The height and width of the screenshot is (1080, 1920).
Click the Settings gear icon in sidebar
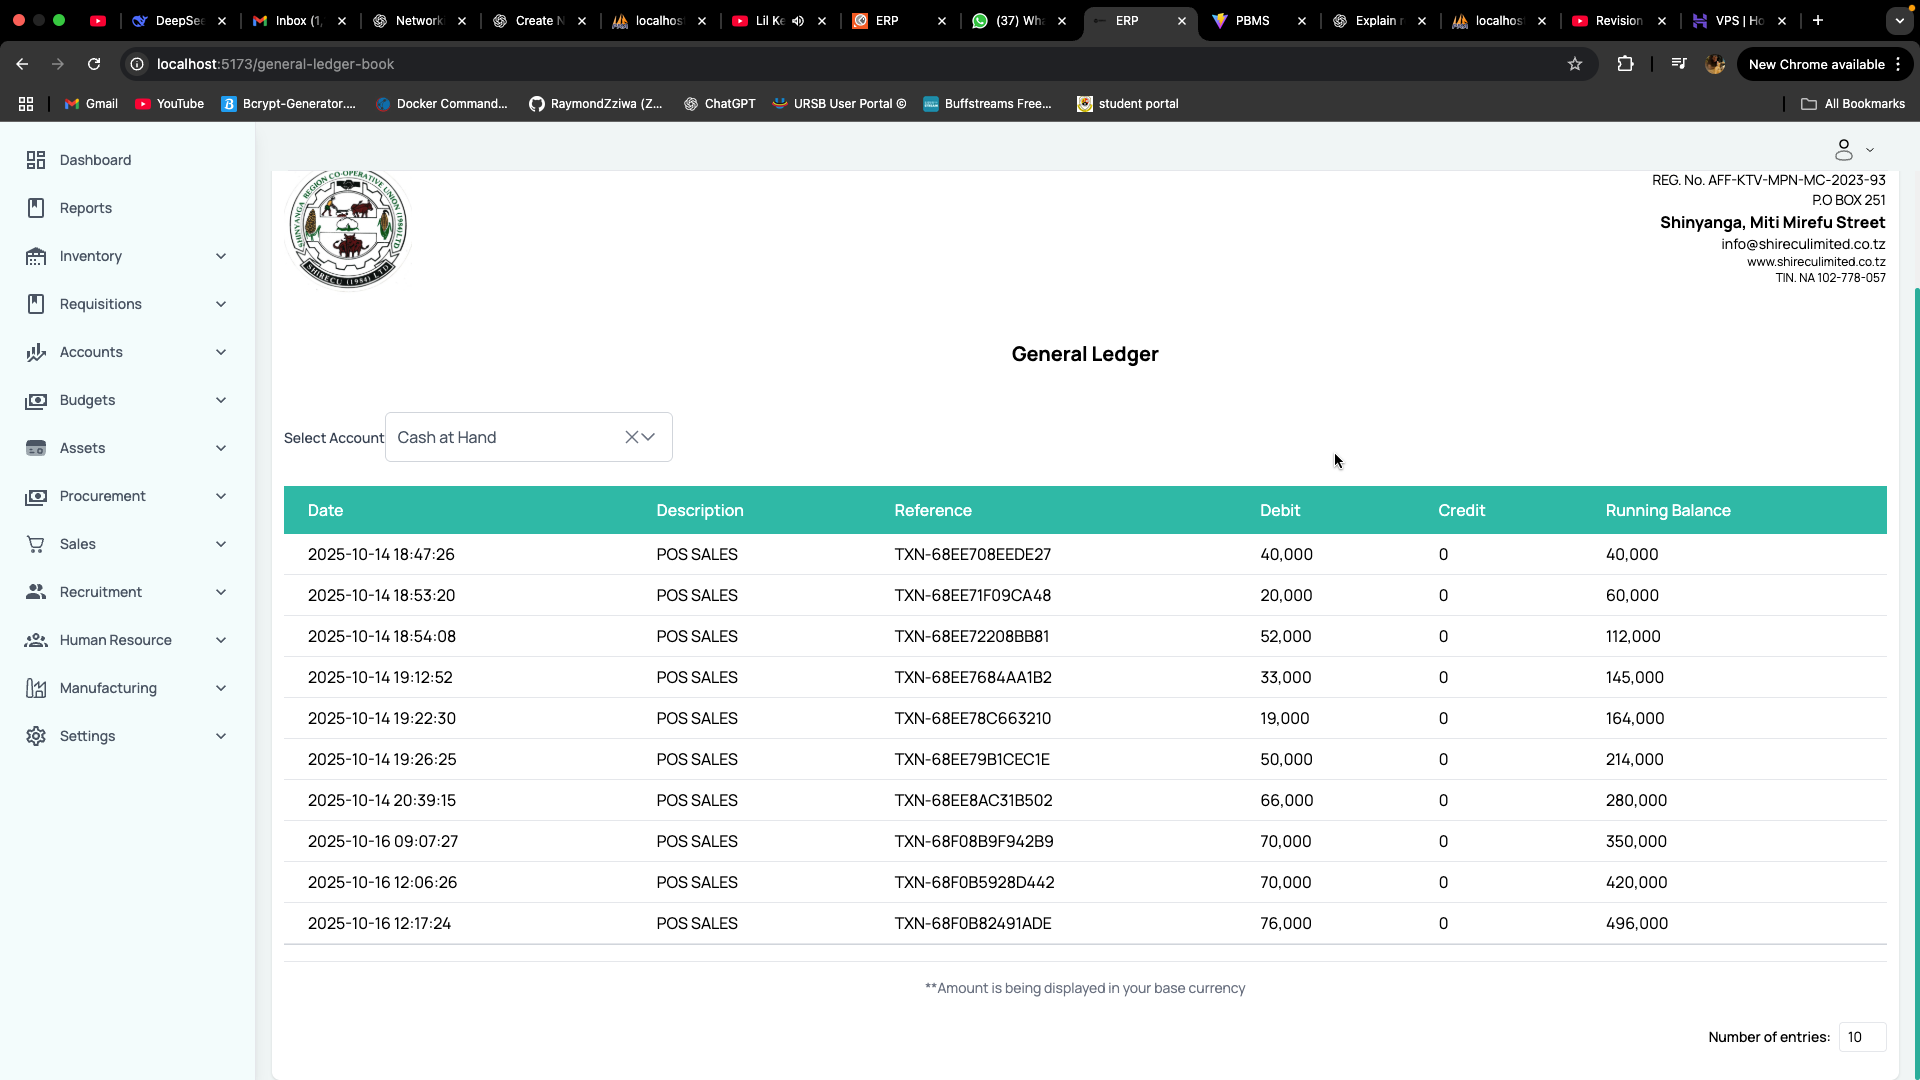point(36,736)
